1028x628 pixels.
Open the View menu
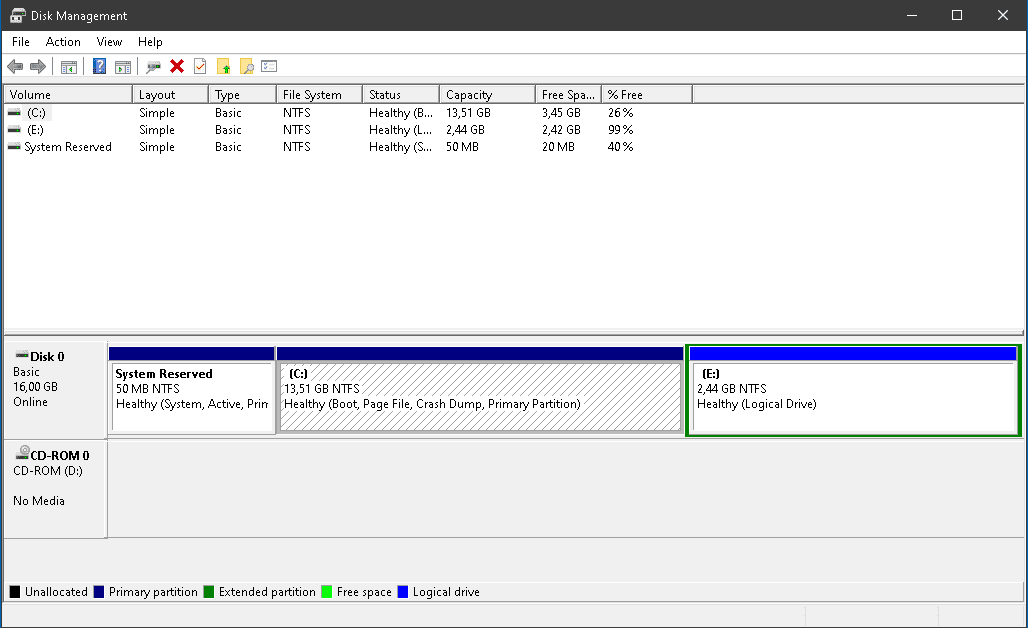(109, 42)
